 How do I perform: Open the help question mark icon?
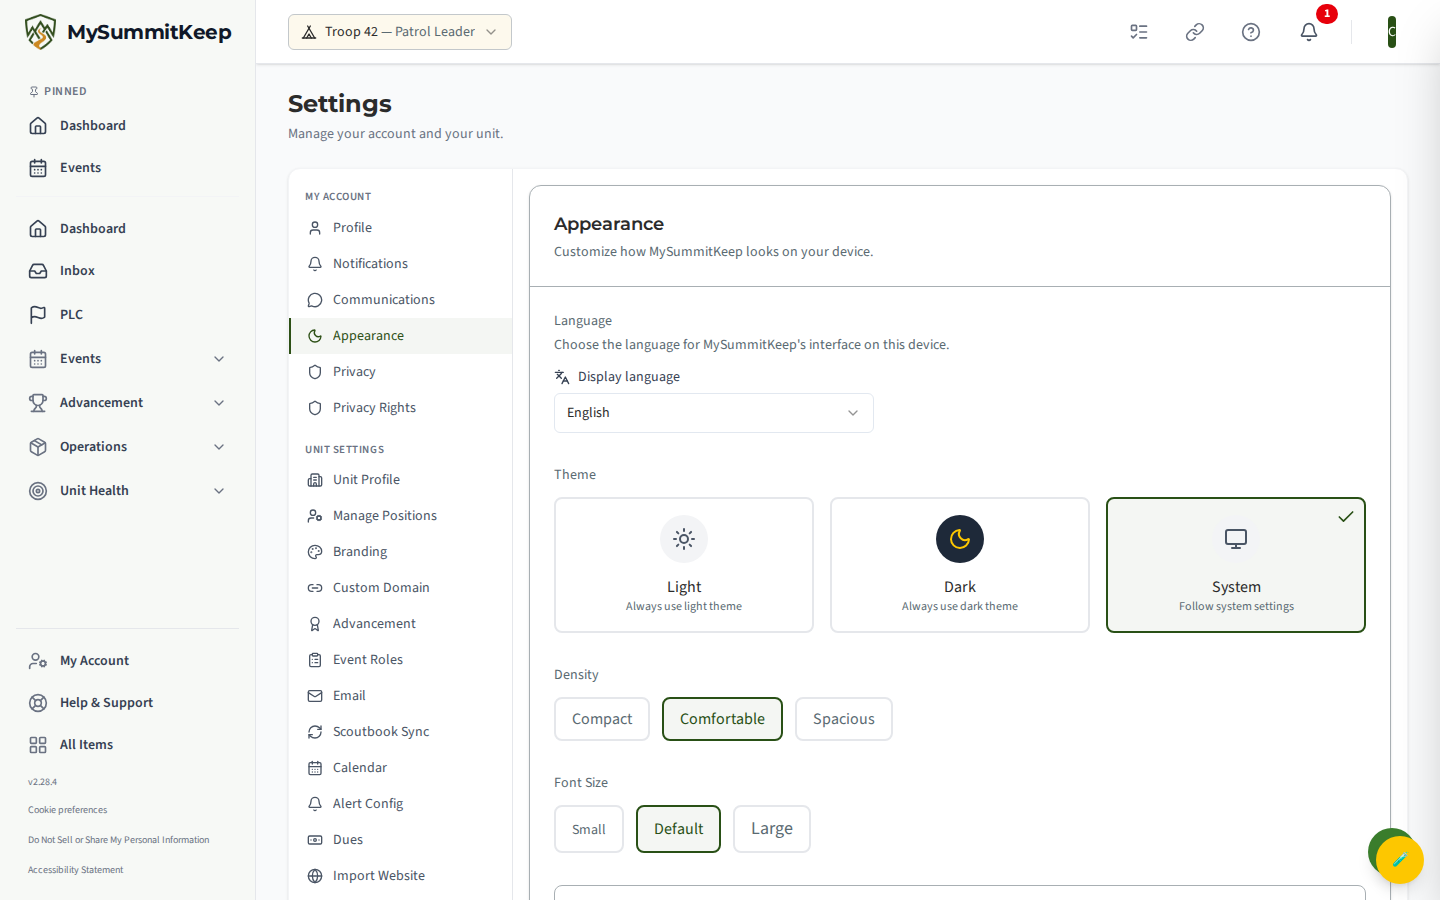(x=1251, y=32)
